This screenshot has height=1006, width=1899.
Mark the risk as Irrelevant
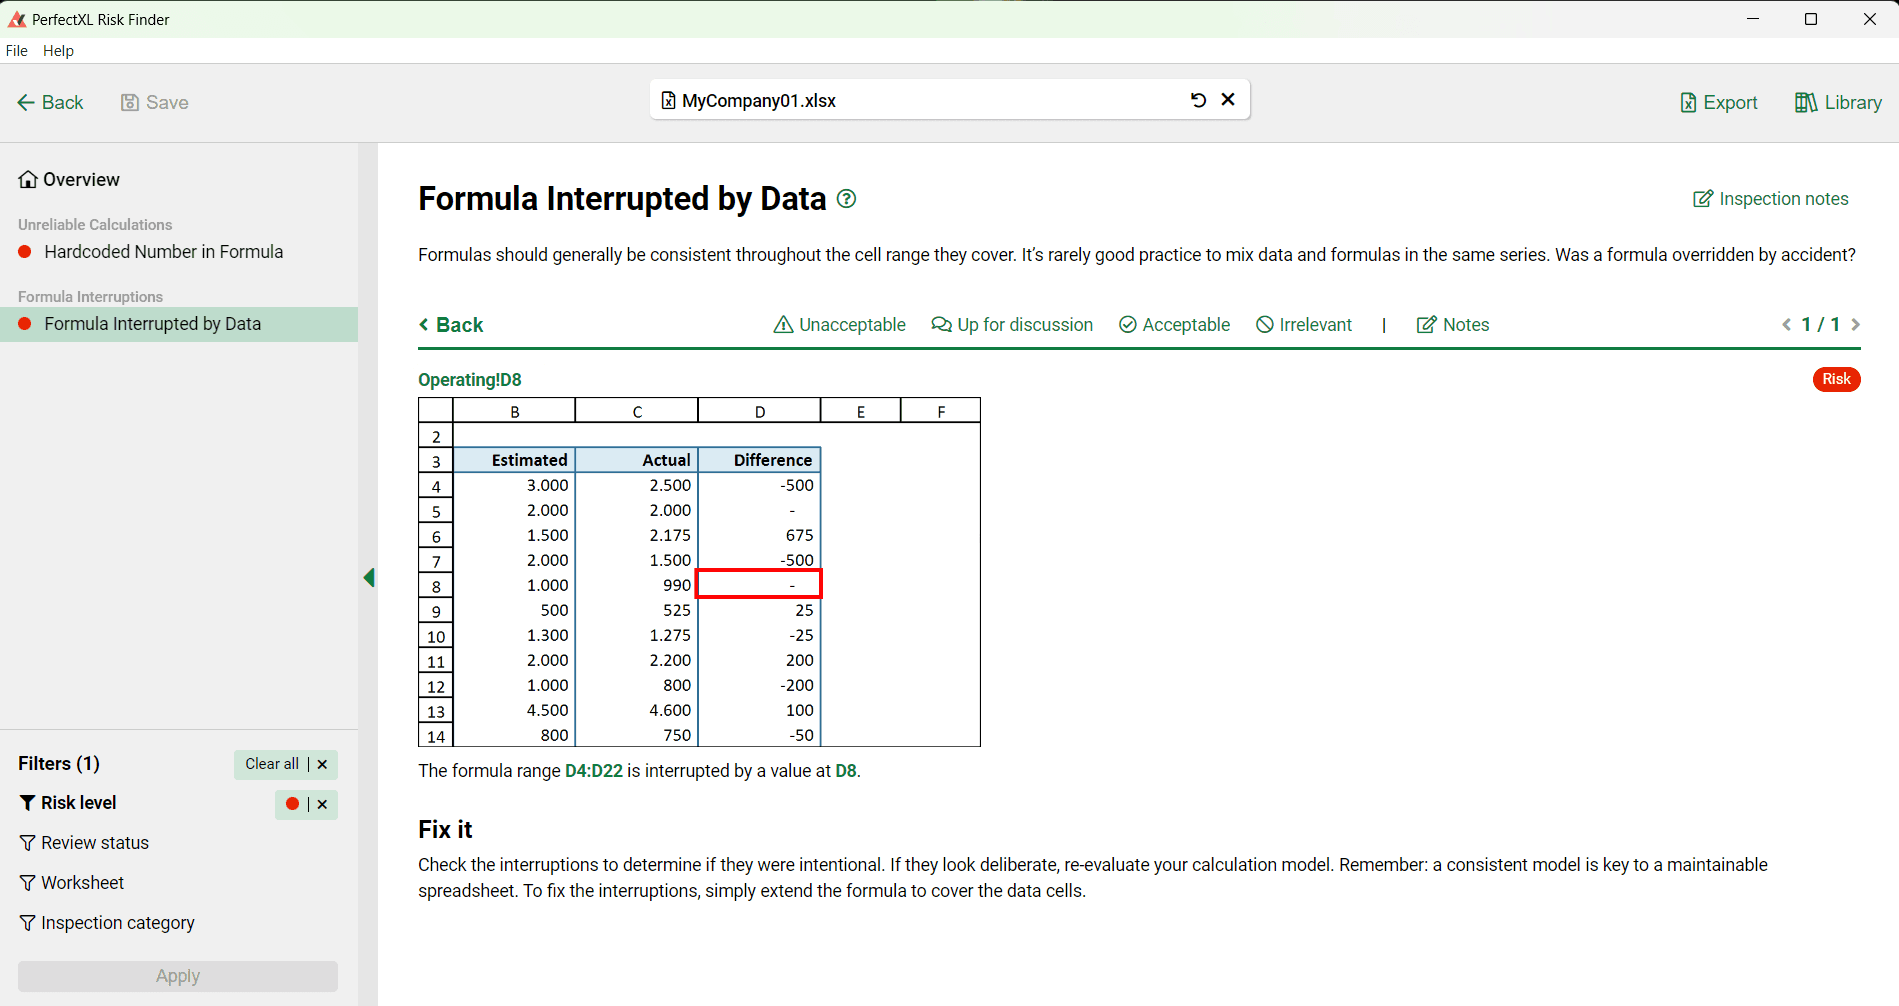(x=1304, y=324)
